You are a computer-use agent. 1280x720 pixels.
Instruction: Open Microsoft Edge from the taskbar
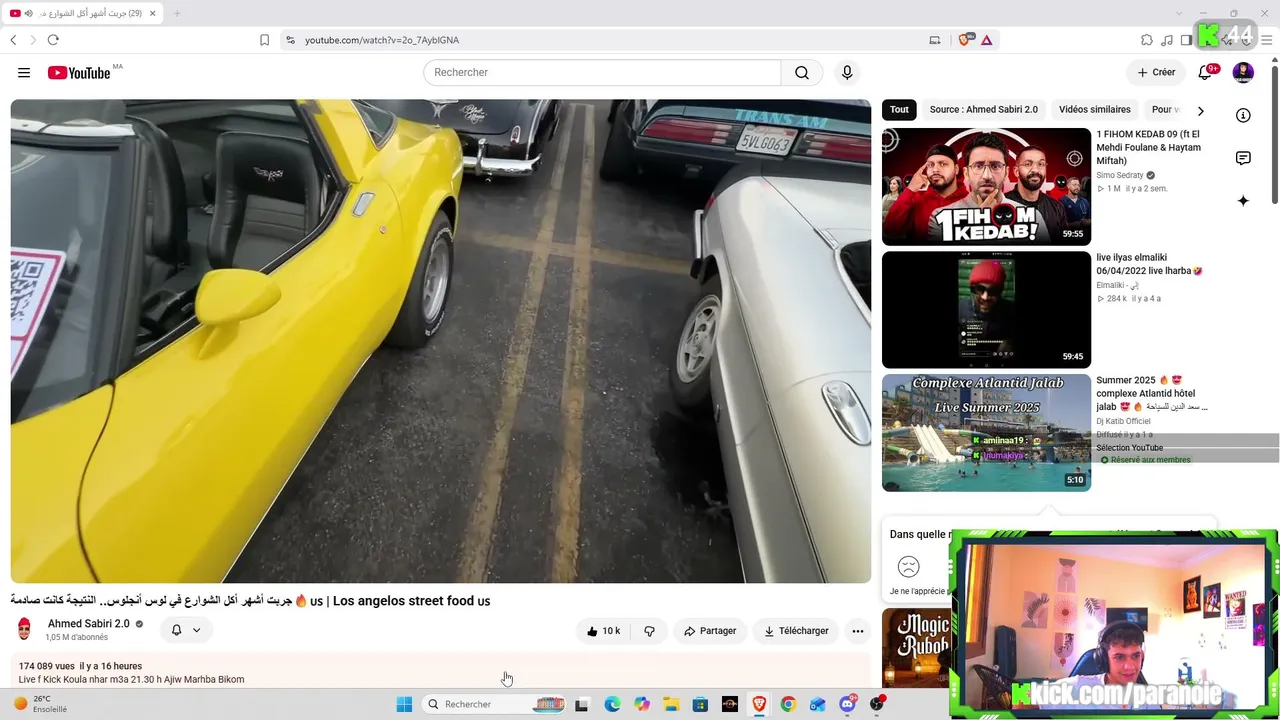coord(612,704)
